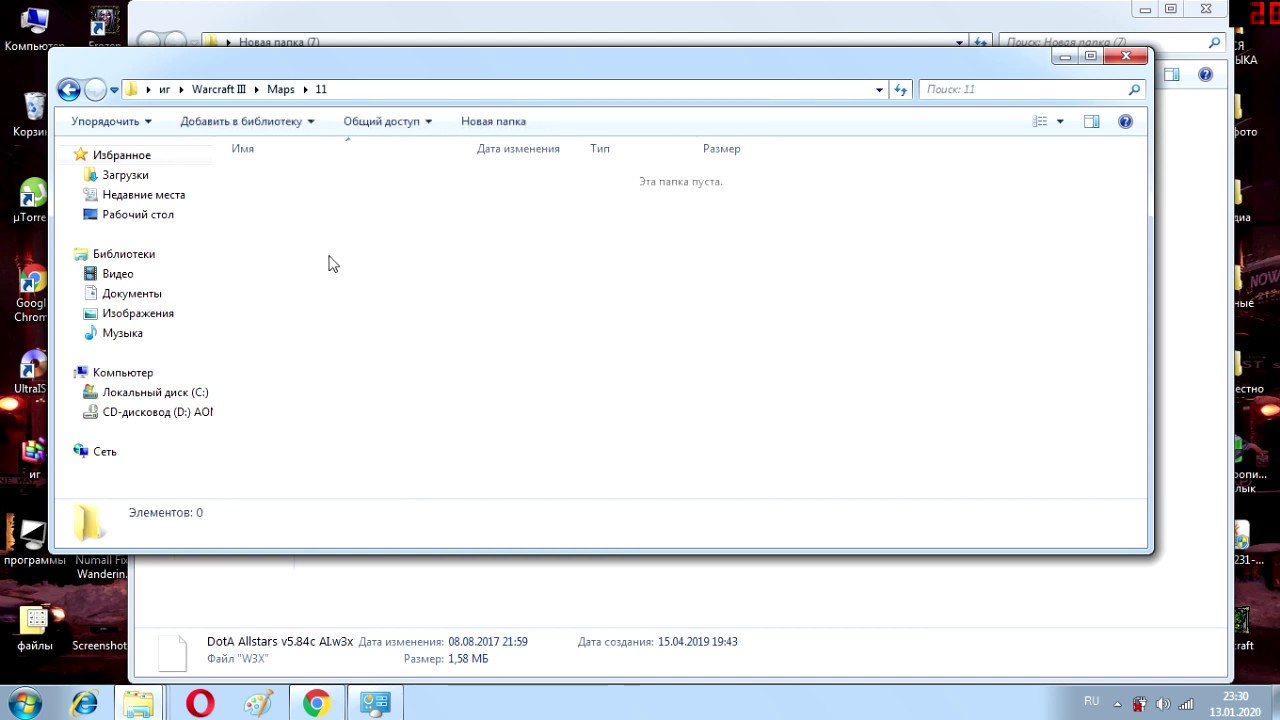Open the Компьютер desktop icon
1280x720 pixels.
point(33,28)
